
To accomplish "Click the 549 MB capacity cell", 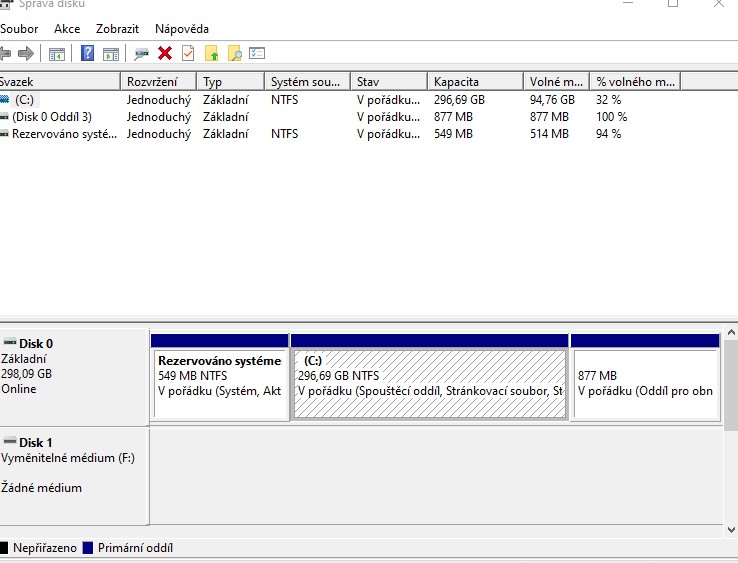I will pyautogui.click(x=453, y=134).
